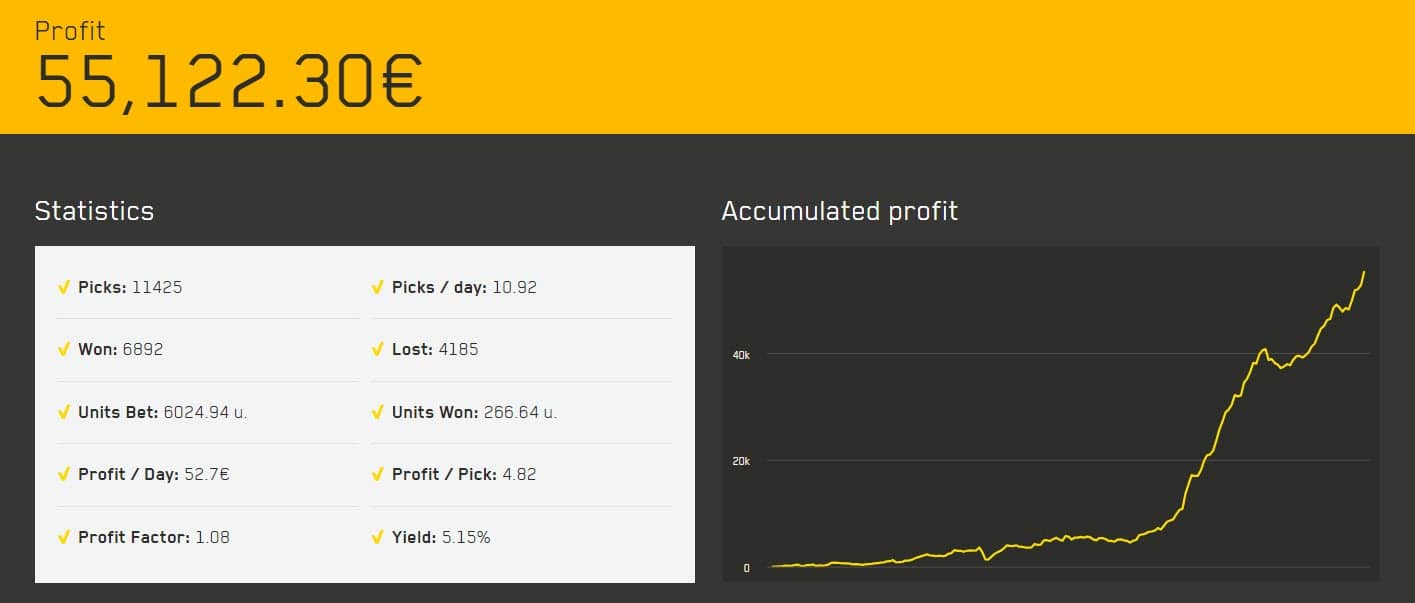
Task: Click the checkmark icon beside Picks
Action: click(x=64, y=288)
